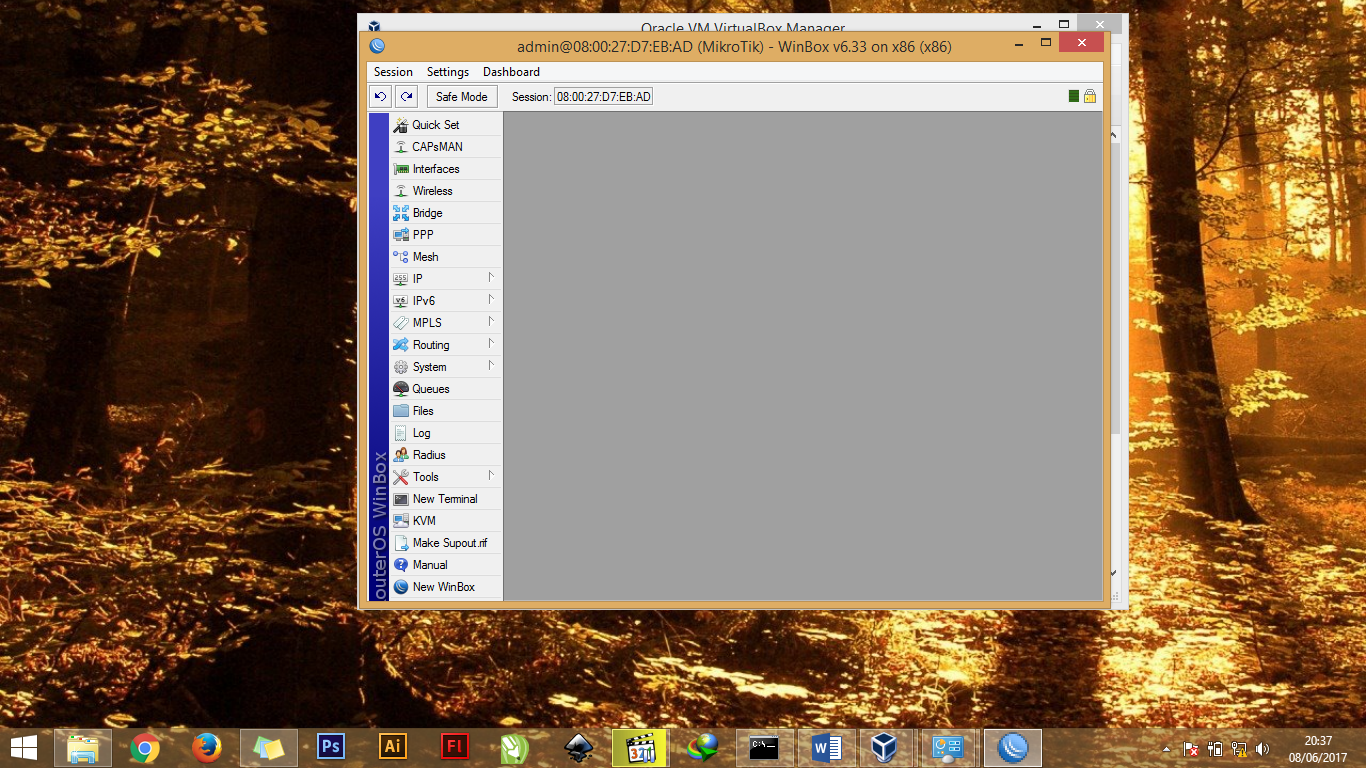Viewport: 1366px width, 768px height.
Task: Open Google Chrome from the taskbar
Action: 145,747
